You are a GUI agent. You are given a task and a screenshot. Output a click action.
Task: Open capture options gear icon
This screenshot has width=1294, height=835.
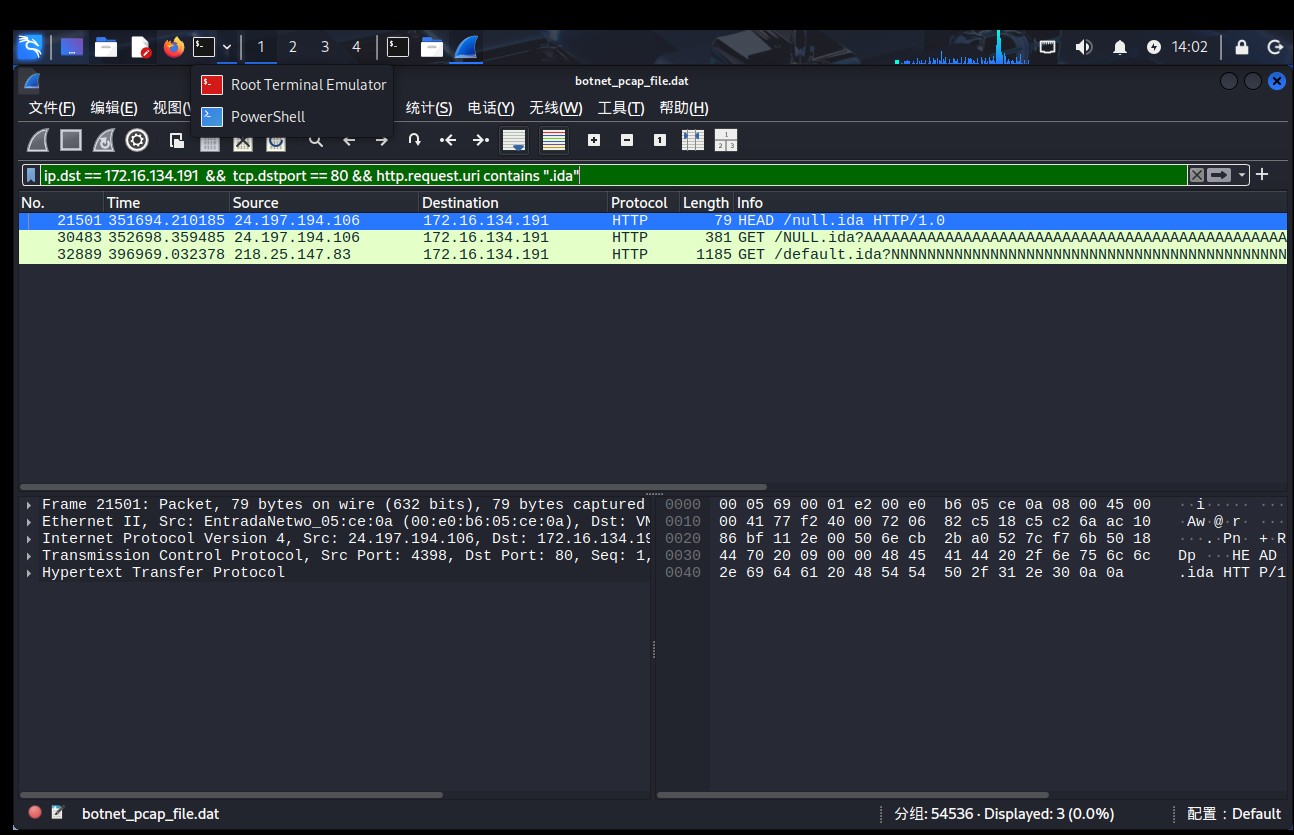pos(137,140)
